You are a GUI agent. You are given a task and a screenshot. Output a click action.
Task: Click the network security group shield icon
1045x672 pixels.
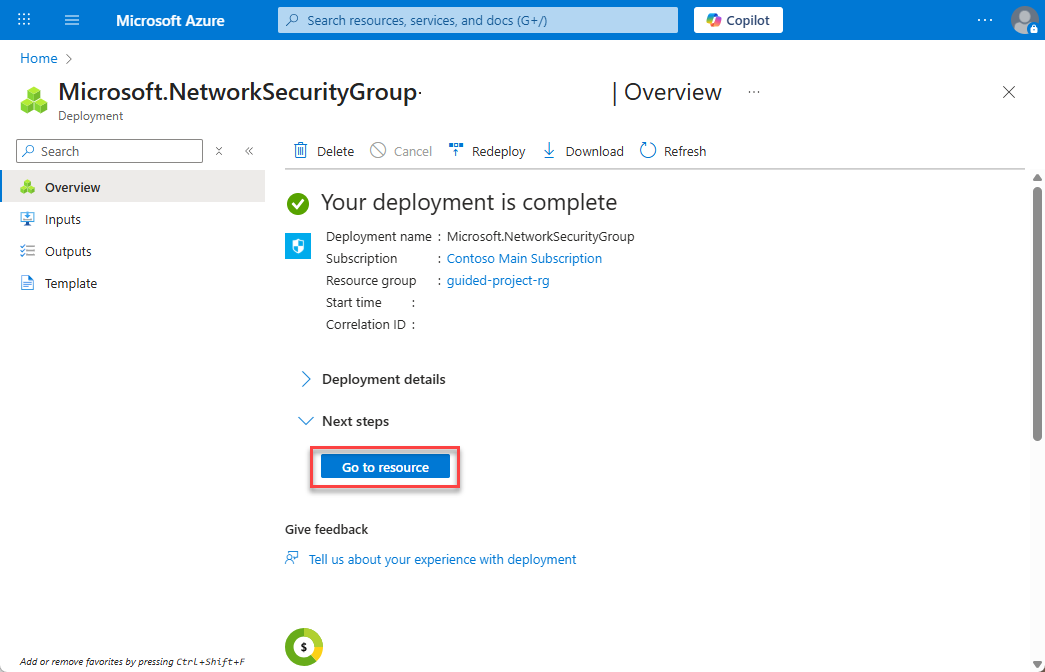[x=298, y=246]
